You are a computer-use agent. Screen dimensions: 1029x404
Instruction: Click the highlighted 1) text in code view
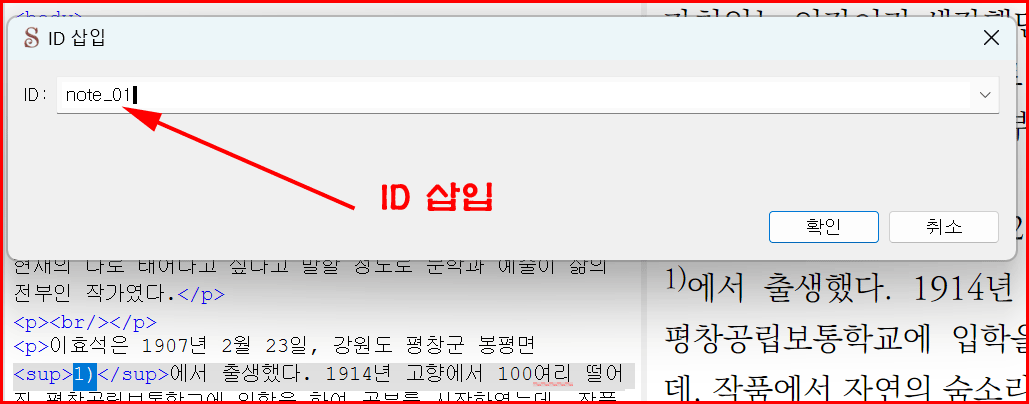click(85, 375)
